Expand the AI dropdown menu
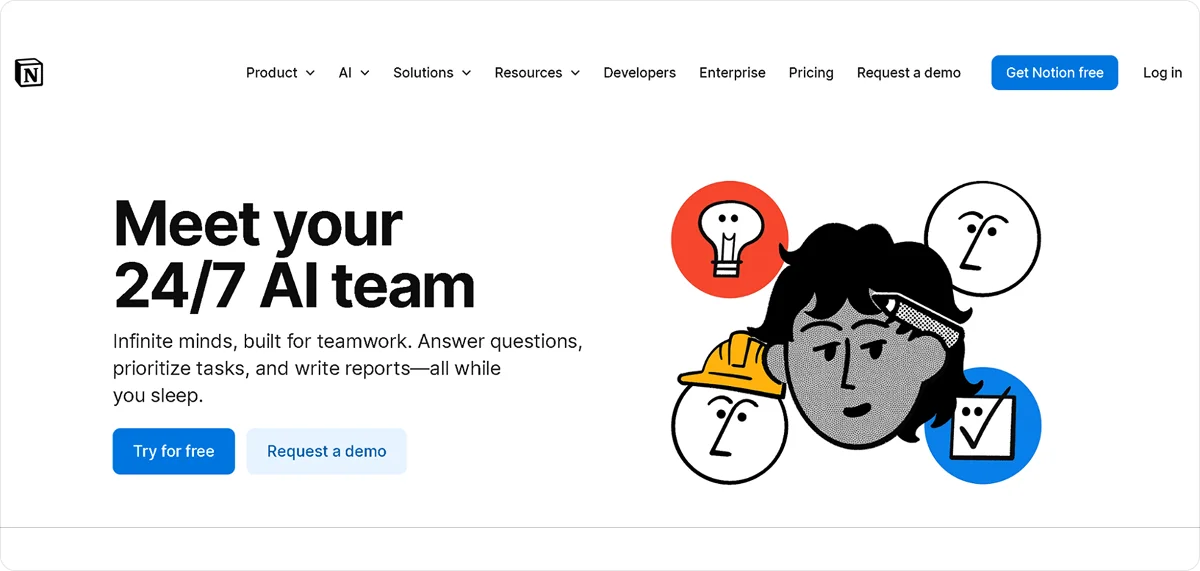1200x571 pixels. pos(354,73)
